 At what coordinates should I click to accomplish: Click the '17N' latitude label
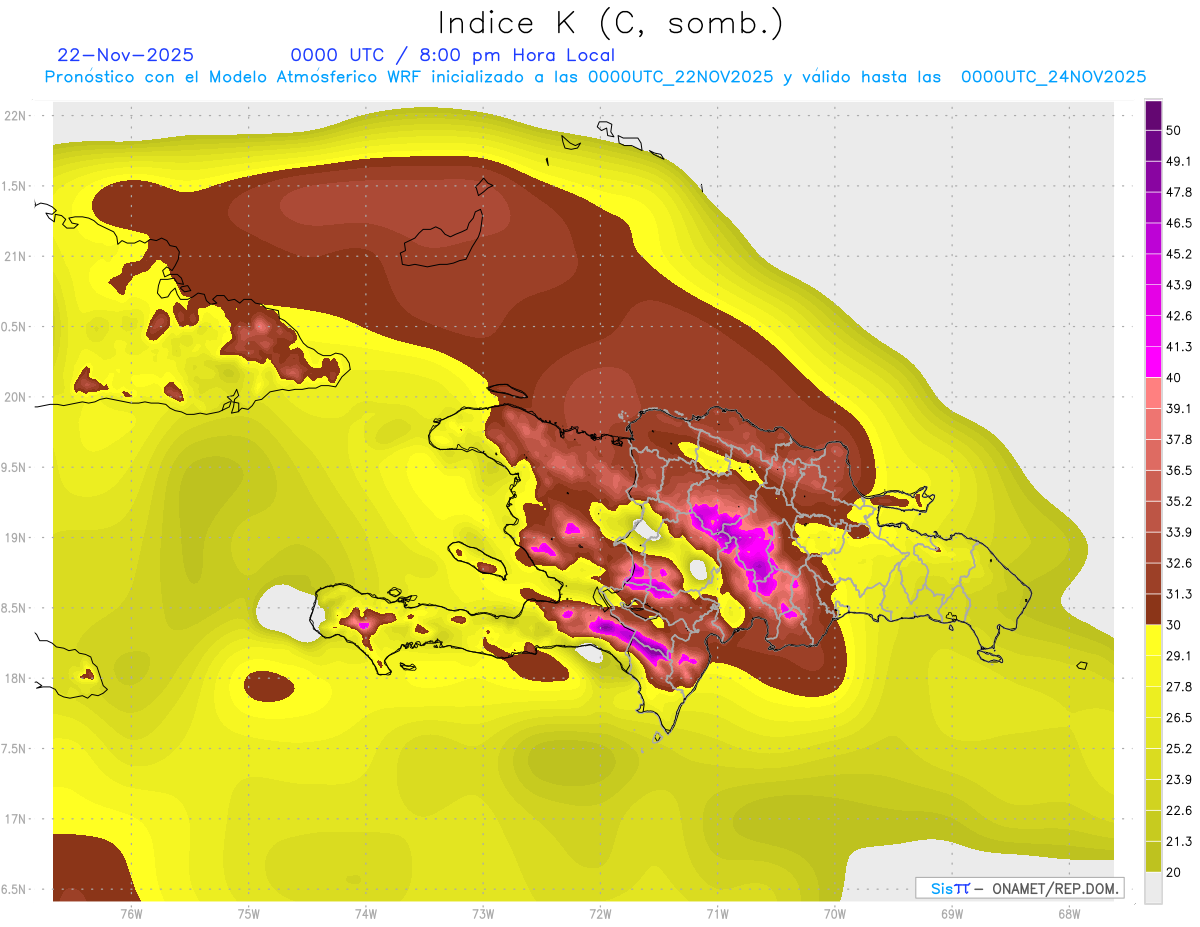click(x=17, y=819)
